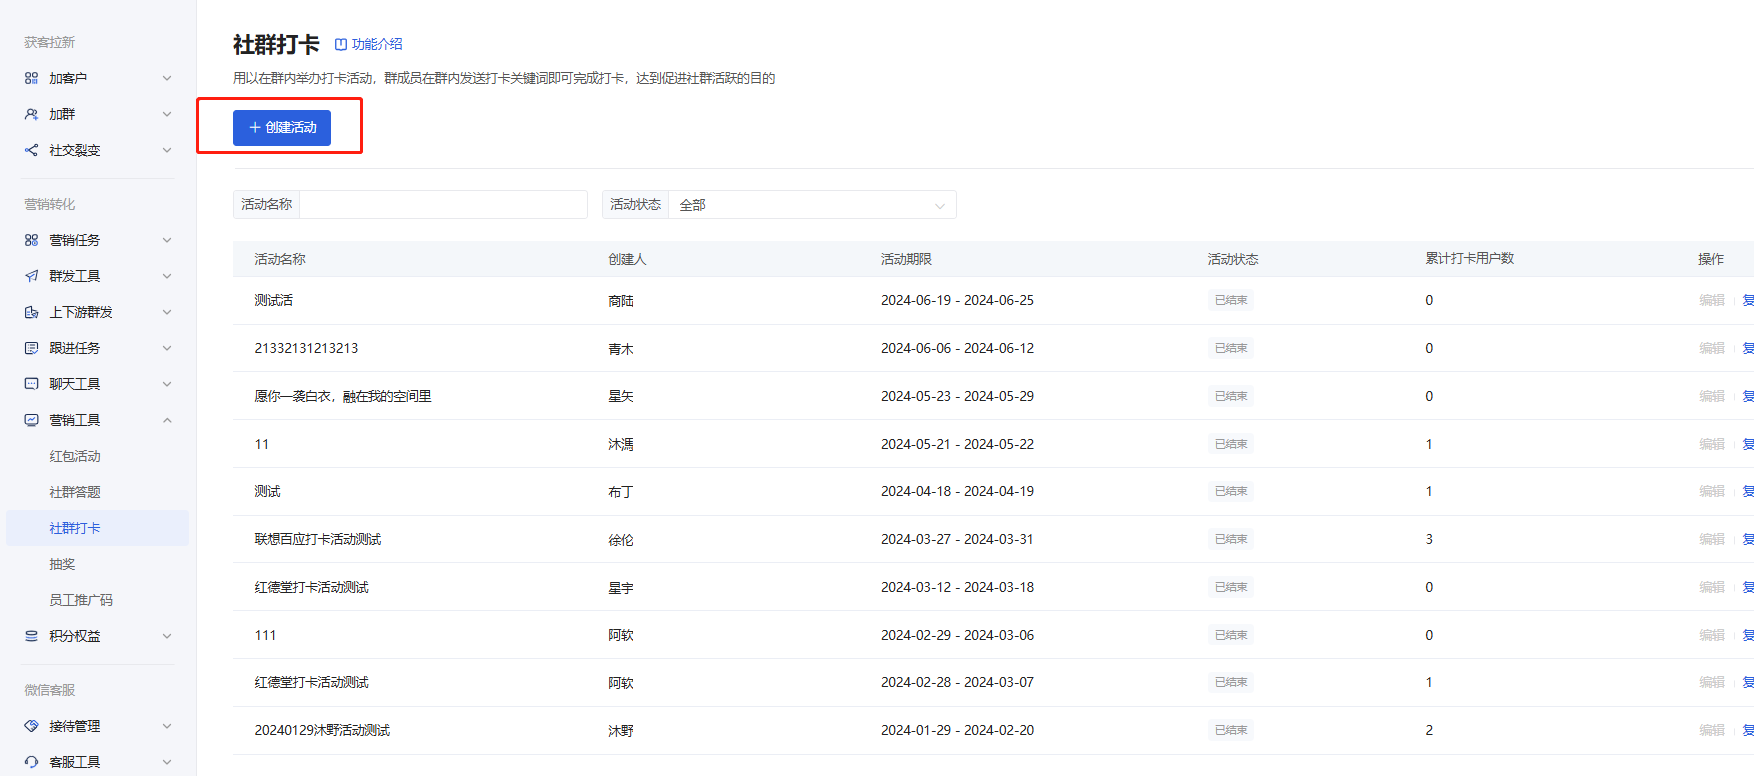
Task: Click creator name 星矢
Action: [x=621, y=397]
